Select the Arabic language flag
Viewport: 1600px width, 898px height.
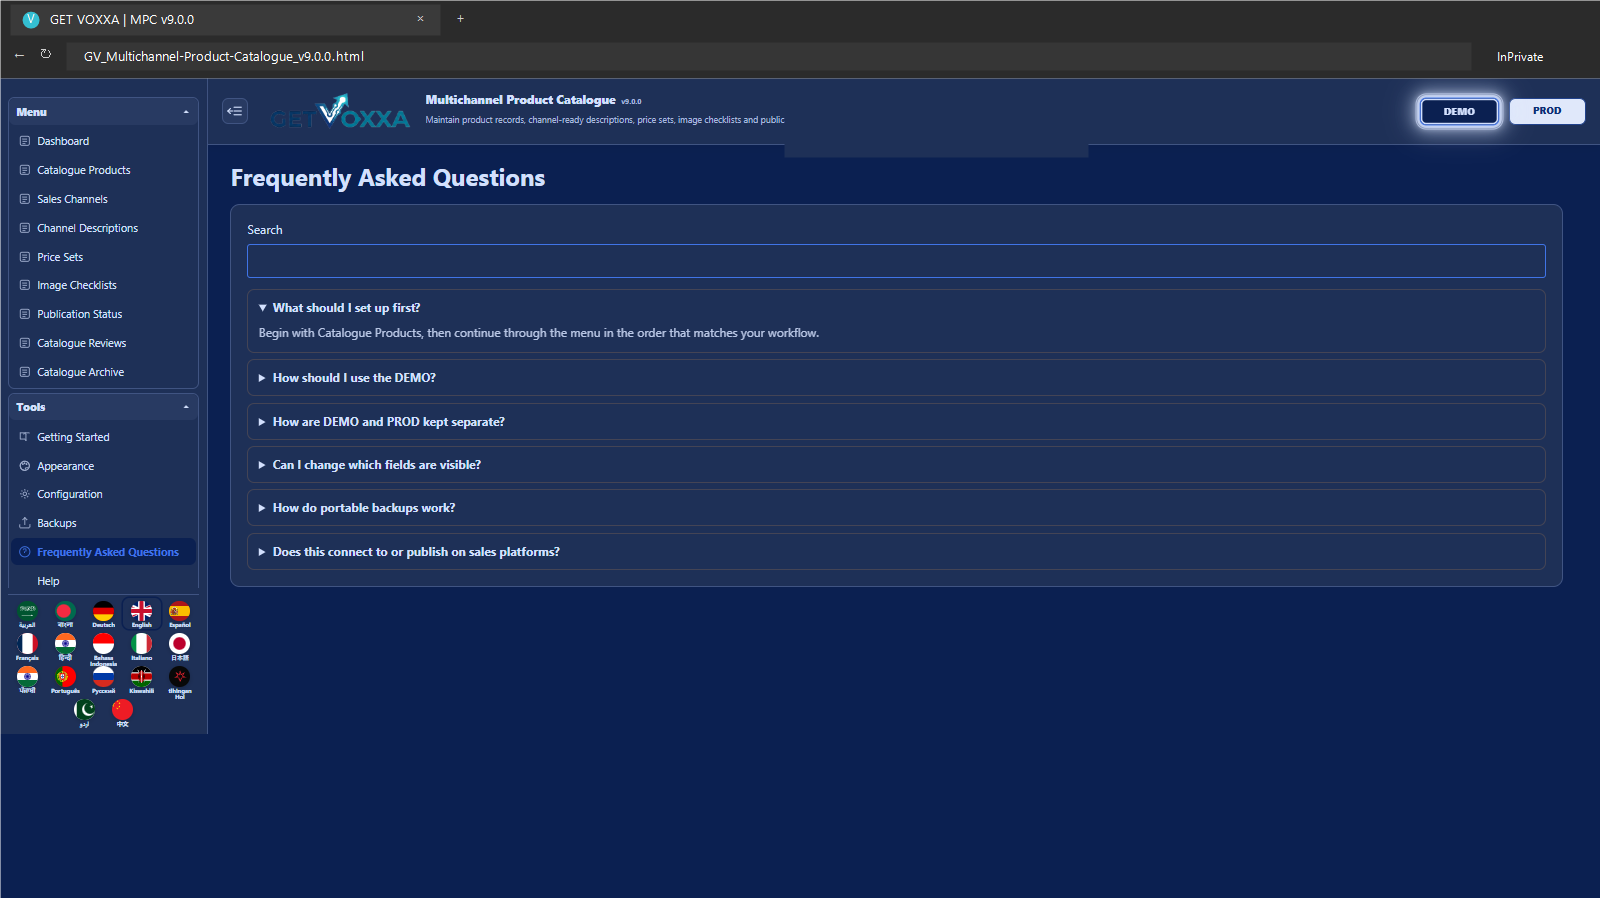point(27,614)
